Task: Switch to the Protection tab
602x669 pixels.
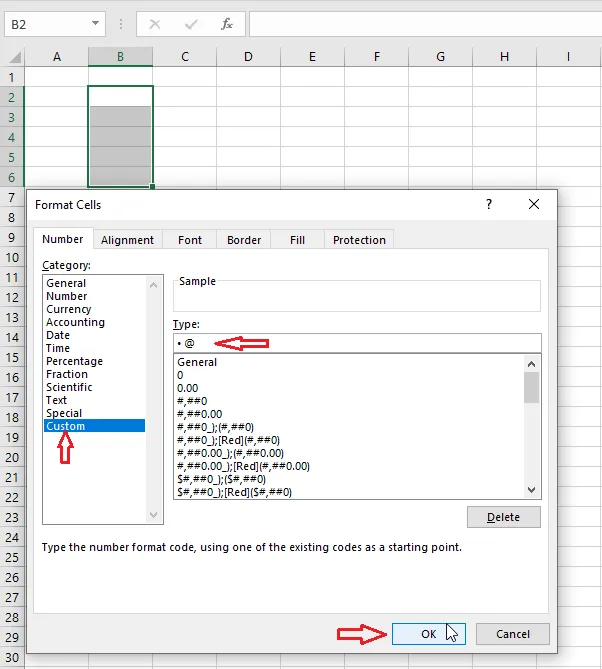Action: (x=359, y=240)
